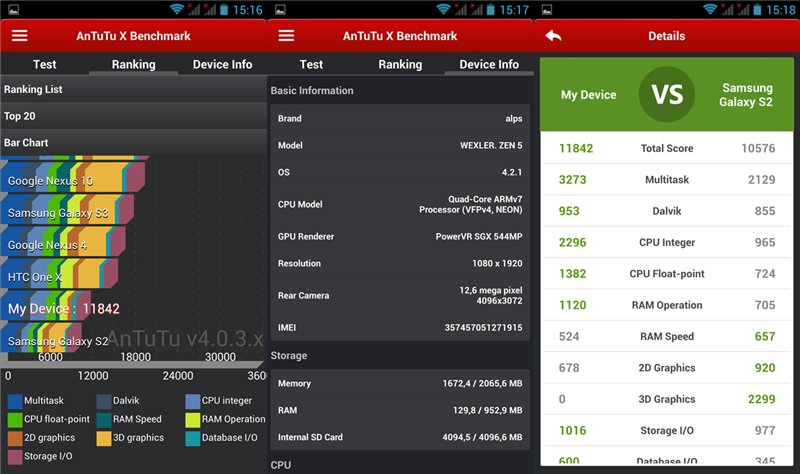Tap Model row showing WEXLER. ZEN 5

[x=400, y=145]
